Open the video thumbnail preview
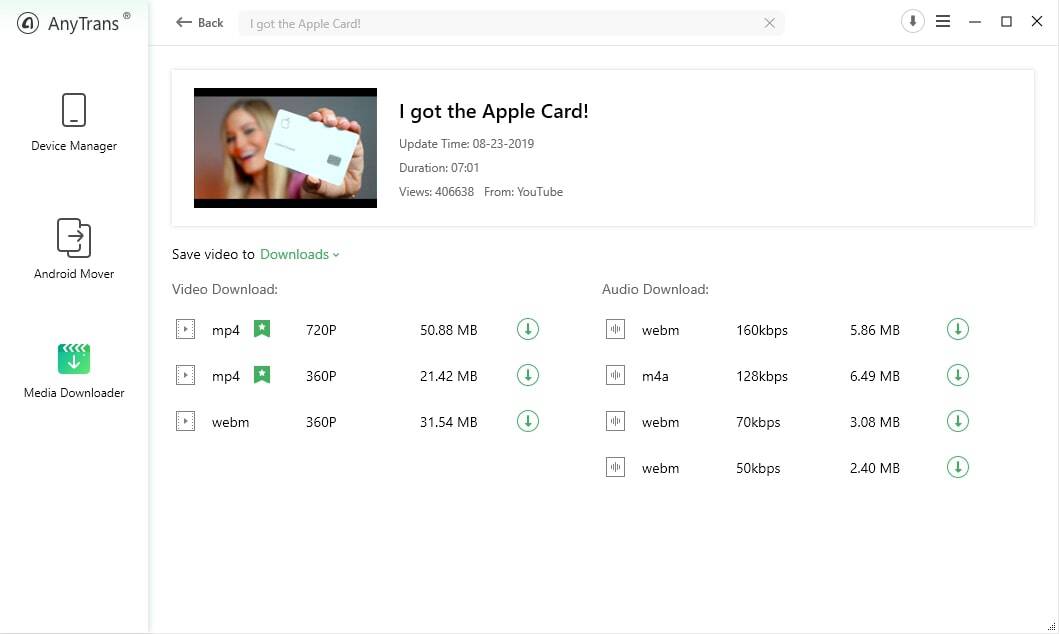 pyautogui.click(x=285, y=148)
